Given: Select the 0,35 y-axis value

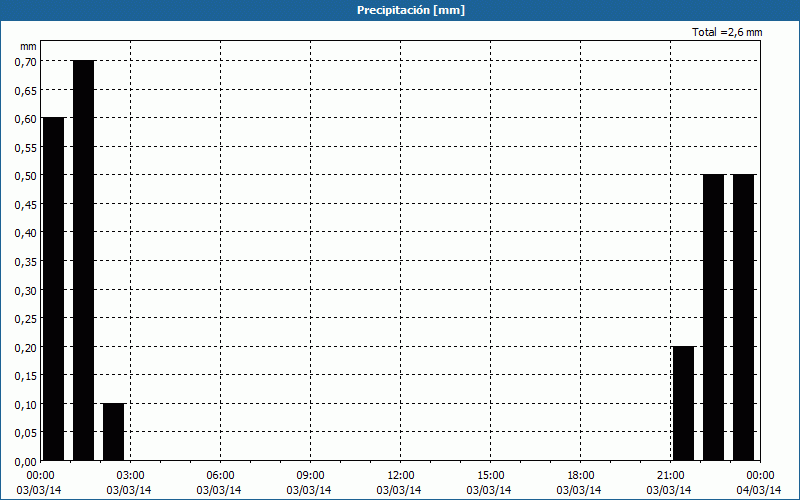Looking at the screenshot, I should tap(26, 262).
